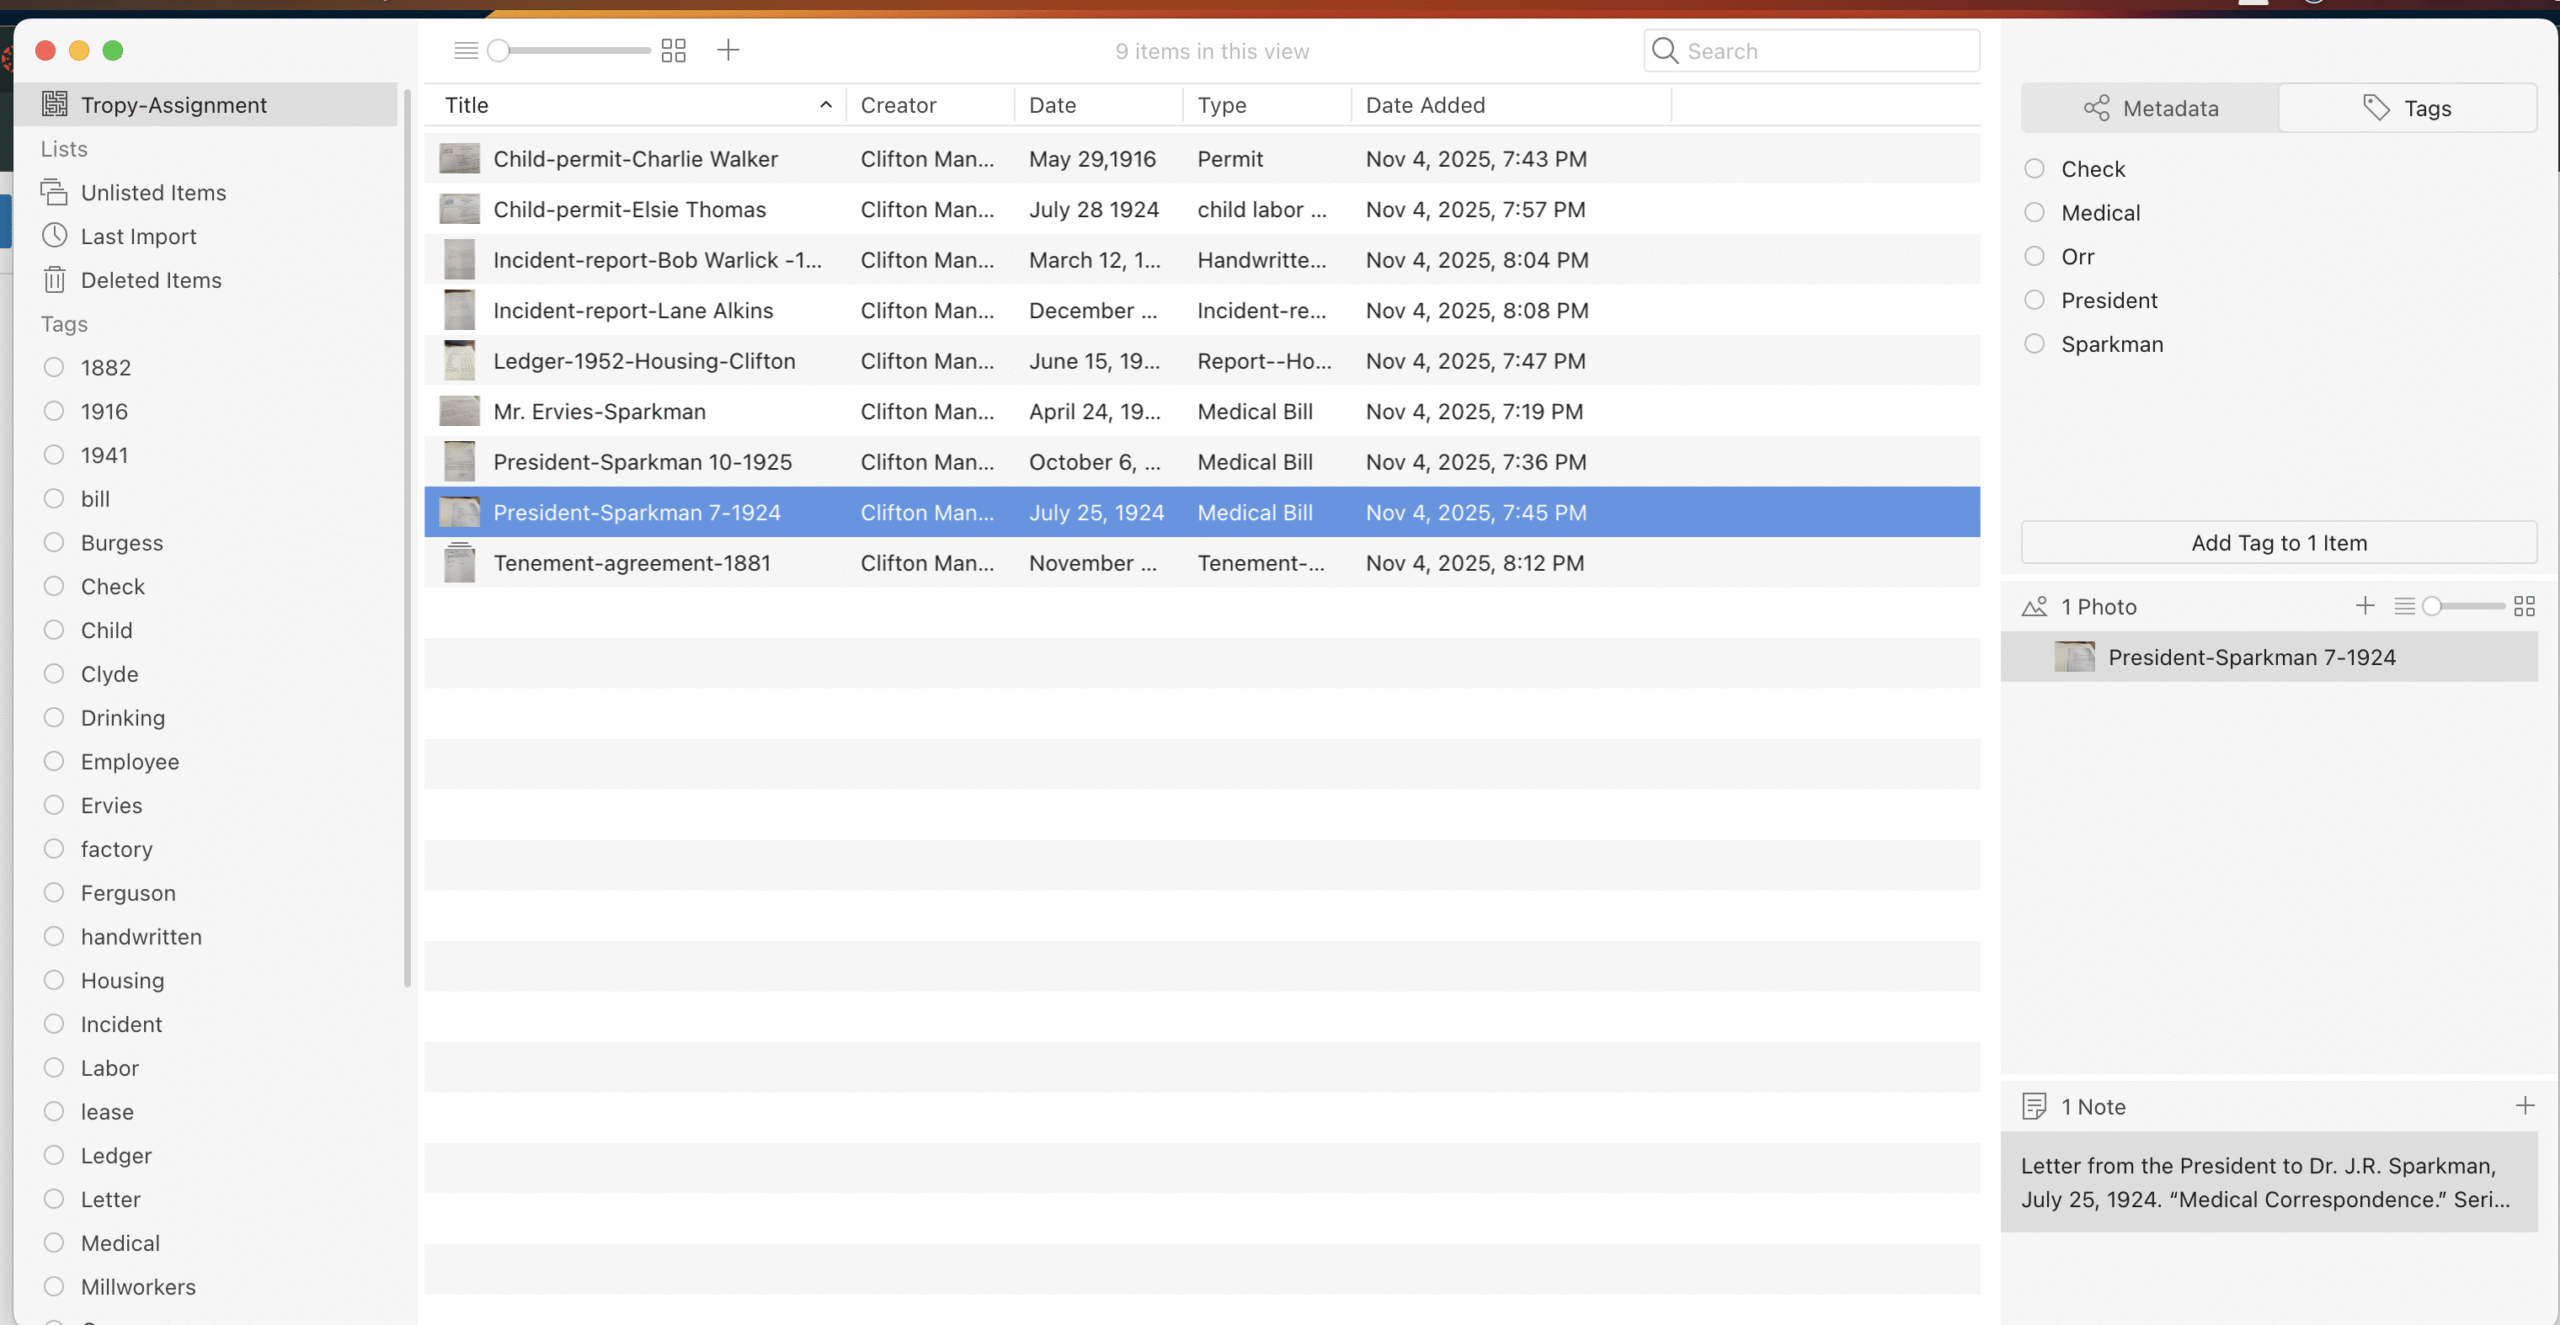This screenshot has height=1325, width=2560.
Task: Open the Deleted Items trash
Action: 150,280
